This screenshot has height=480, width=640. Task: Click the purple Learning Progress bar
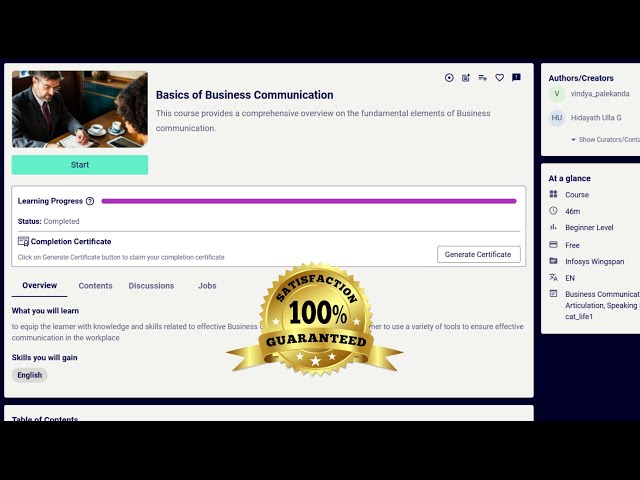[x=309, y=201]
